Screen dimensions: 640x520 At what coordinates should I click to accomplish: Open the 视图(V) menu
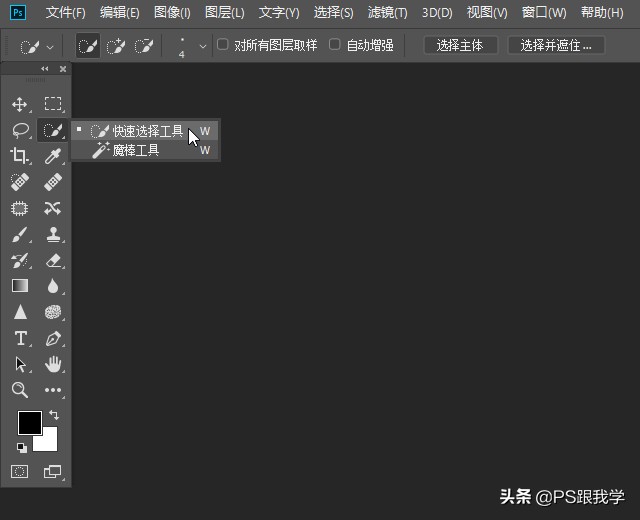(487, 13)
